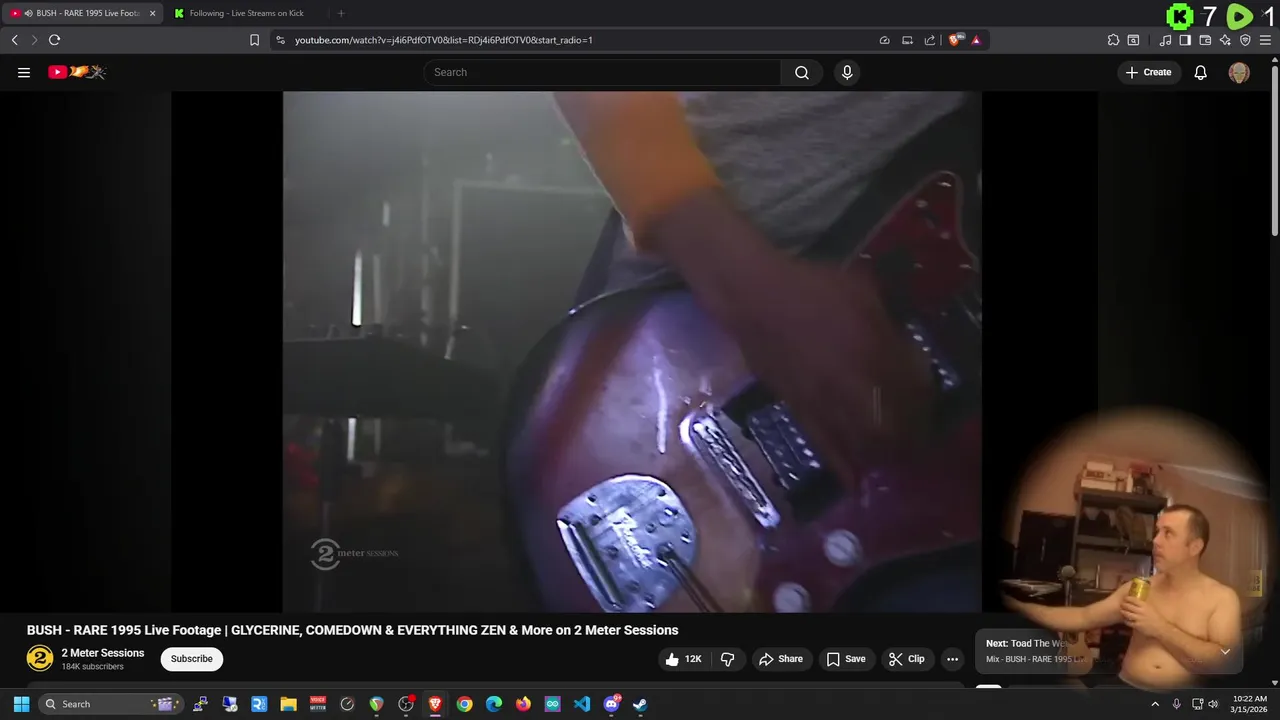The height and width of the screenshot is (720, 1280).
Task: Open Brave VPN shield icon
Action: click(x=1245, y=40)
